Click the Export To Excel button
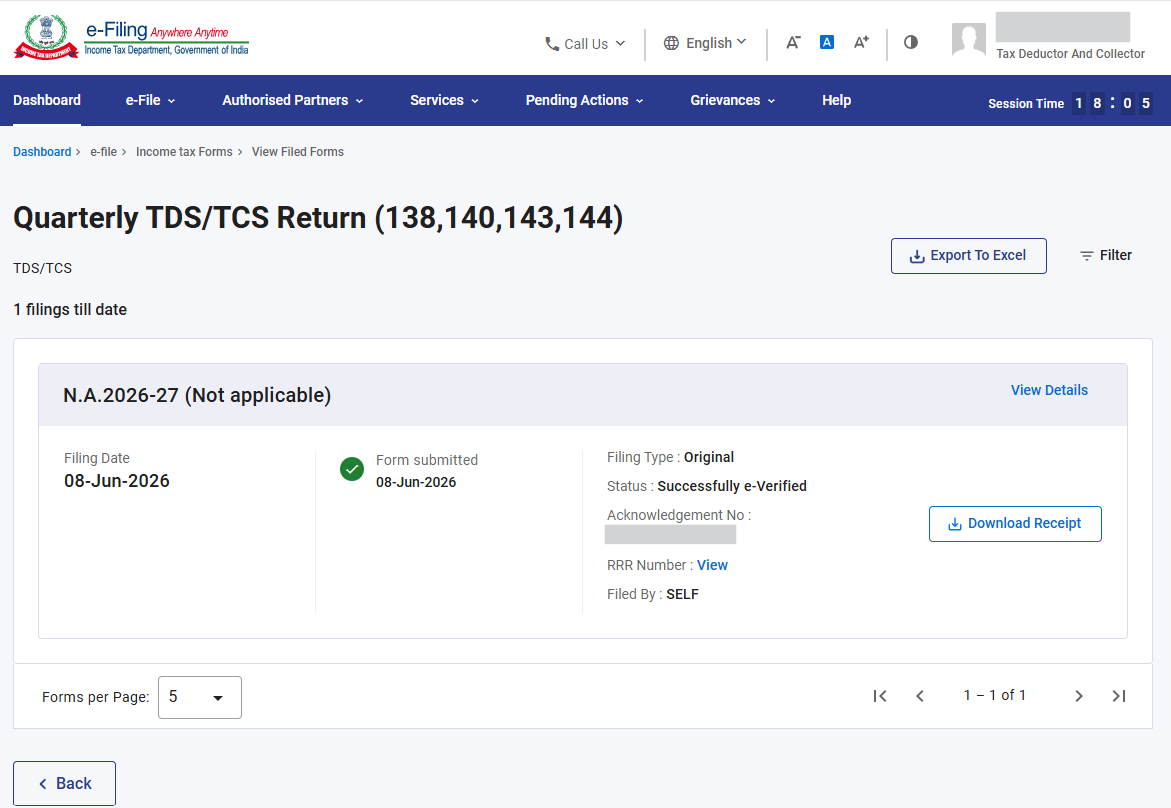This screenshot has height=808, width=1171. click(x=969, y=256)
